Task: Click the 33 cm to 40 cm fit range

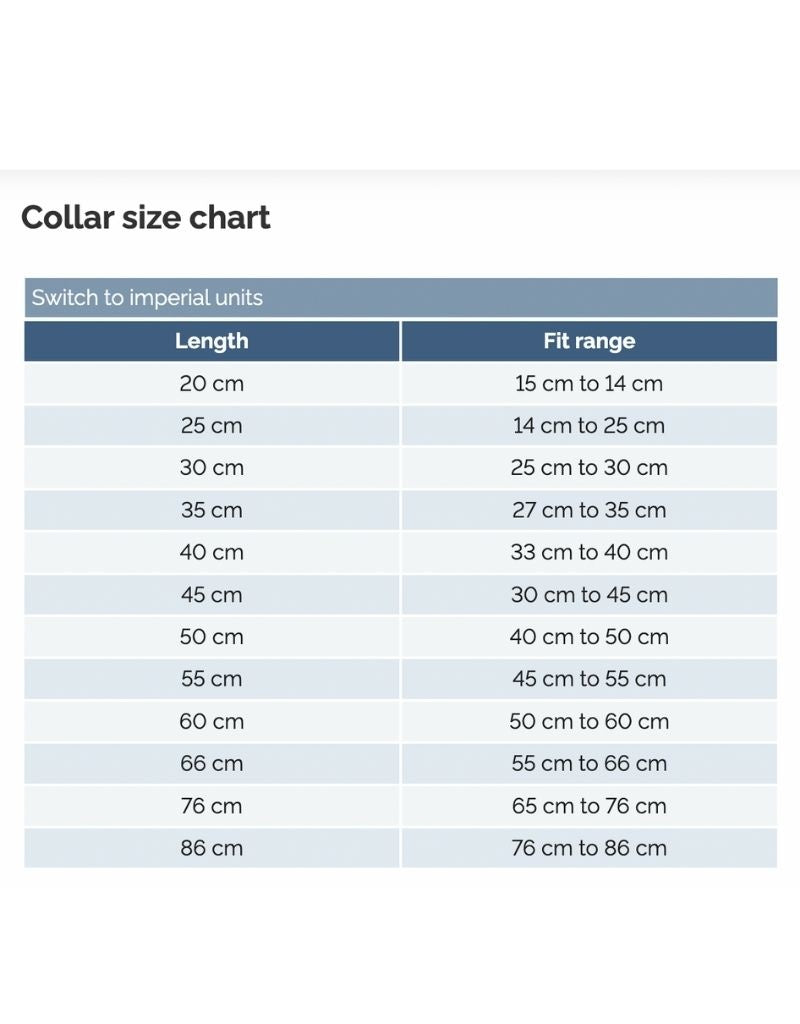Action: (x=589, y=552)
